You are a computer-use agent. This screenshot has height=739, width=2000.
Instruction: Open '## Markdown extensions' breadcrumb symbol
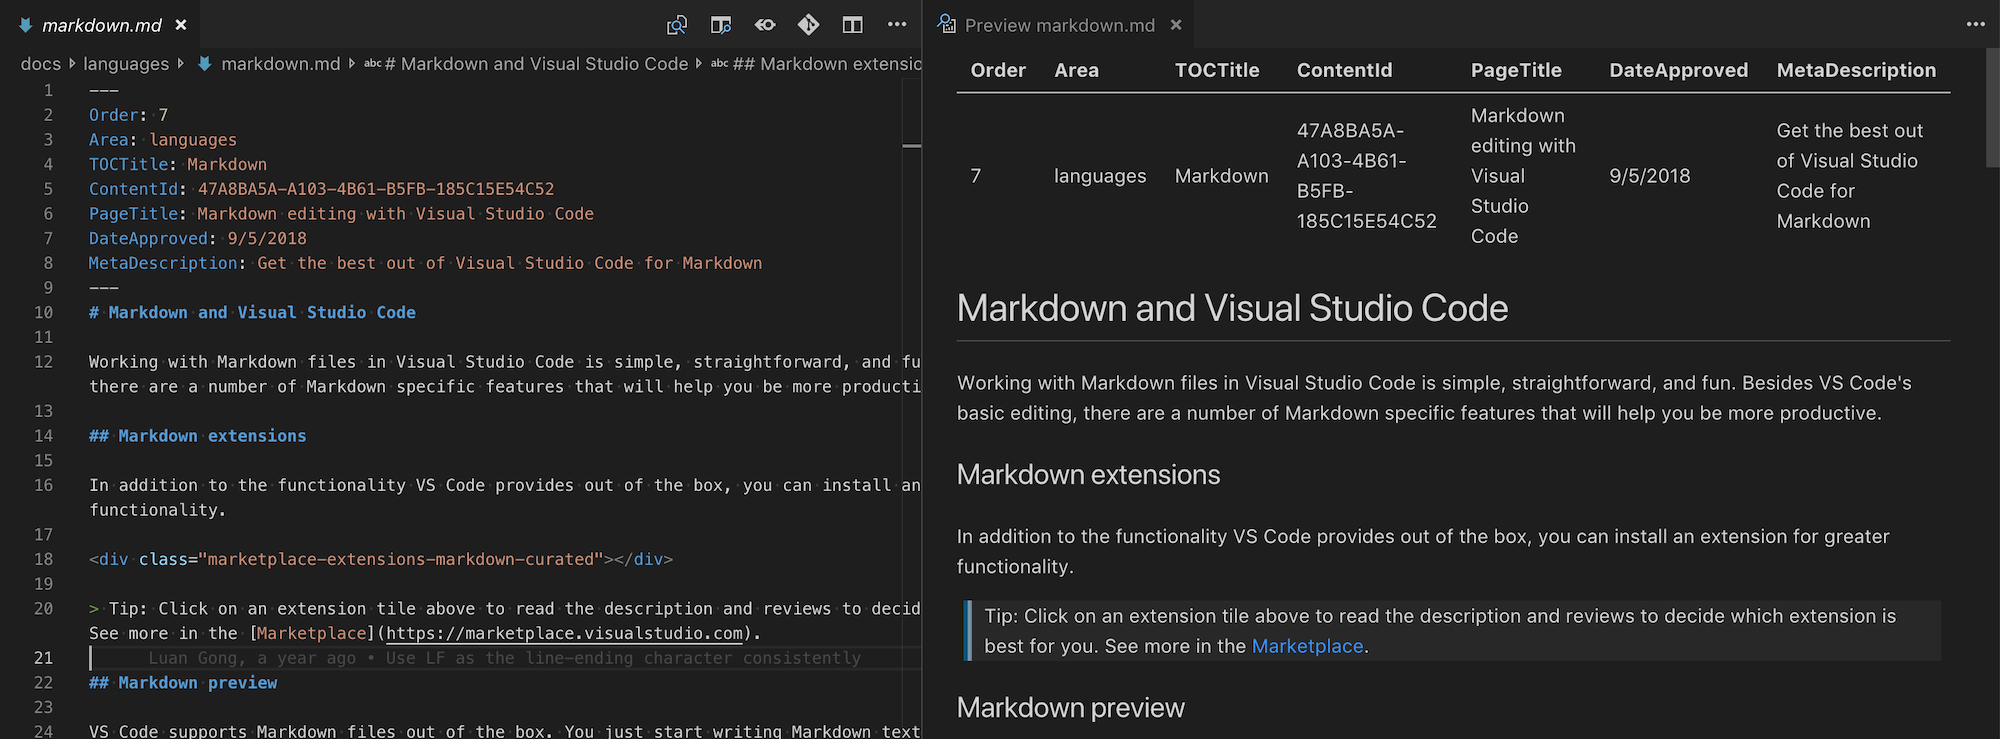click(x=827, y=64)
